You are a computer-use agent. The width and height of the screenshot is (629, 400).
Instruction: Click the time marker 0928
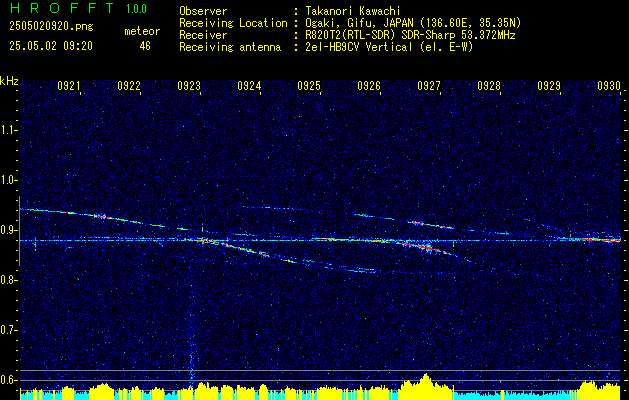[x=489, y=85]
